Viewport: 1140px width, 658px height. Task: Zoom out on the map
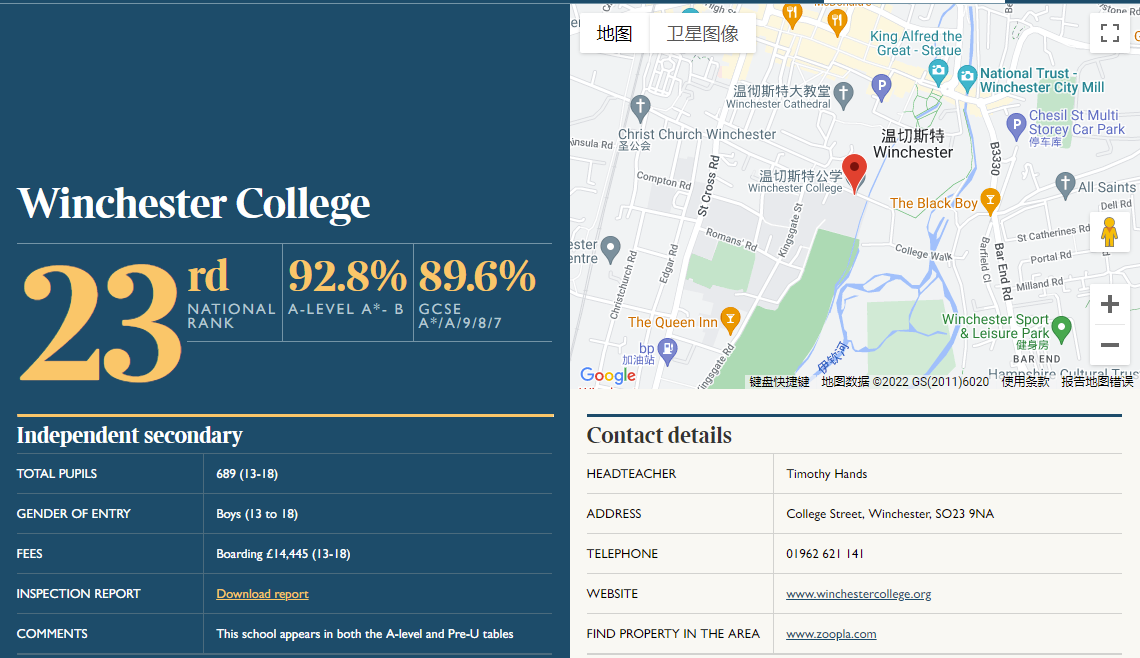(1109, 345)
